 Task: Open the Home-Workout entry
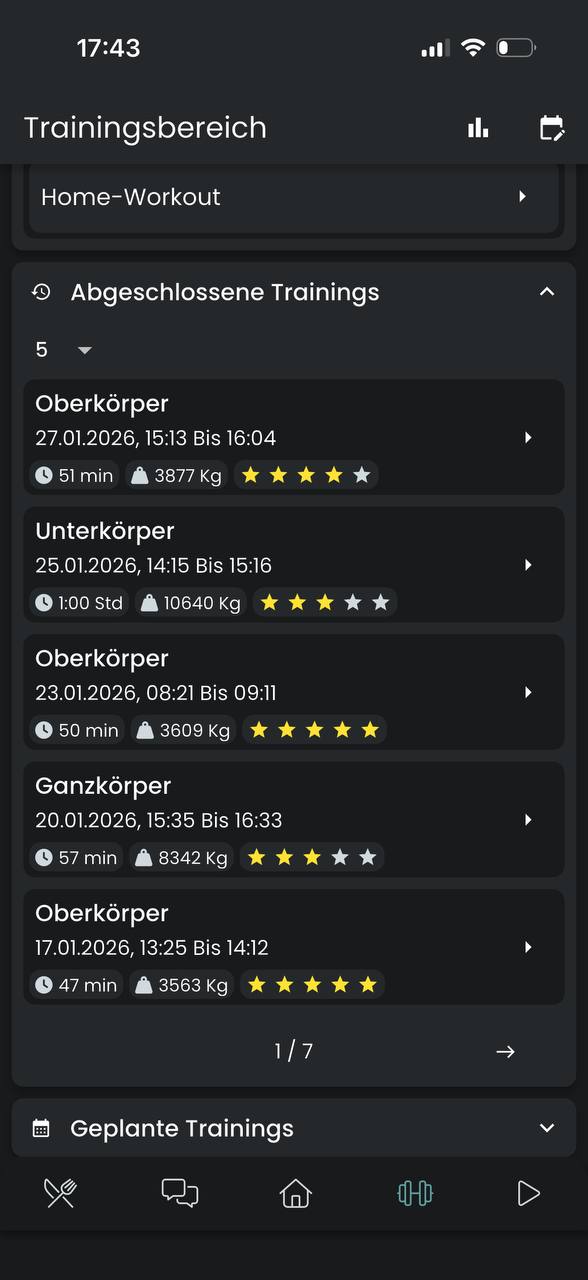pos(294,197)
